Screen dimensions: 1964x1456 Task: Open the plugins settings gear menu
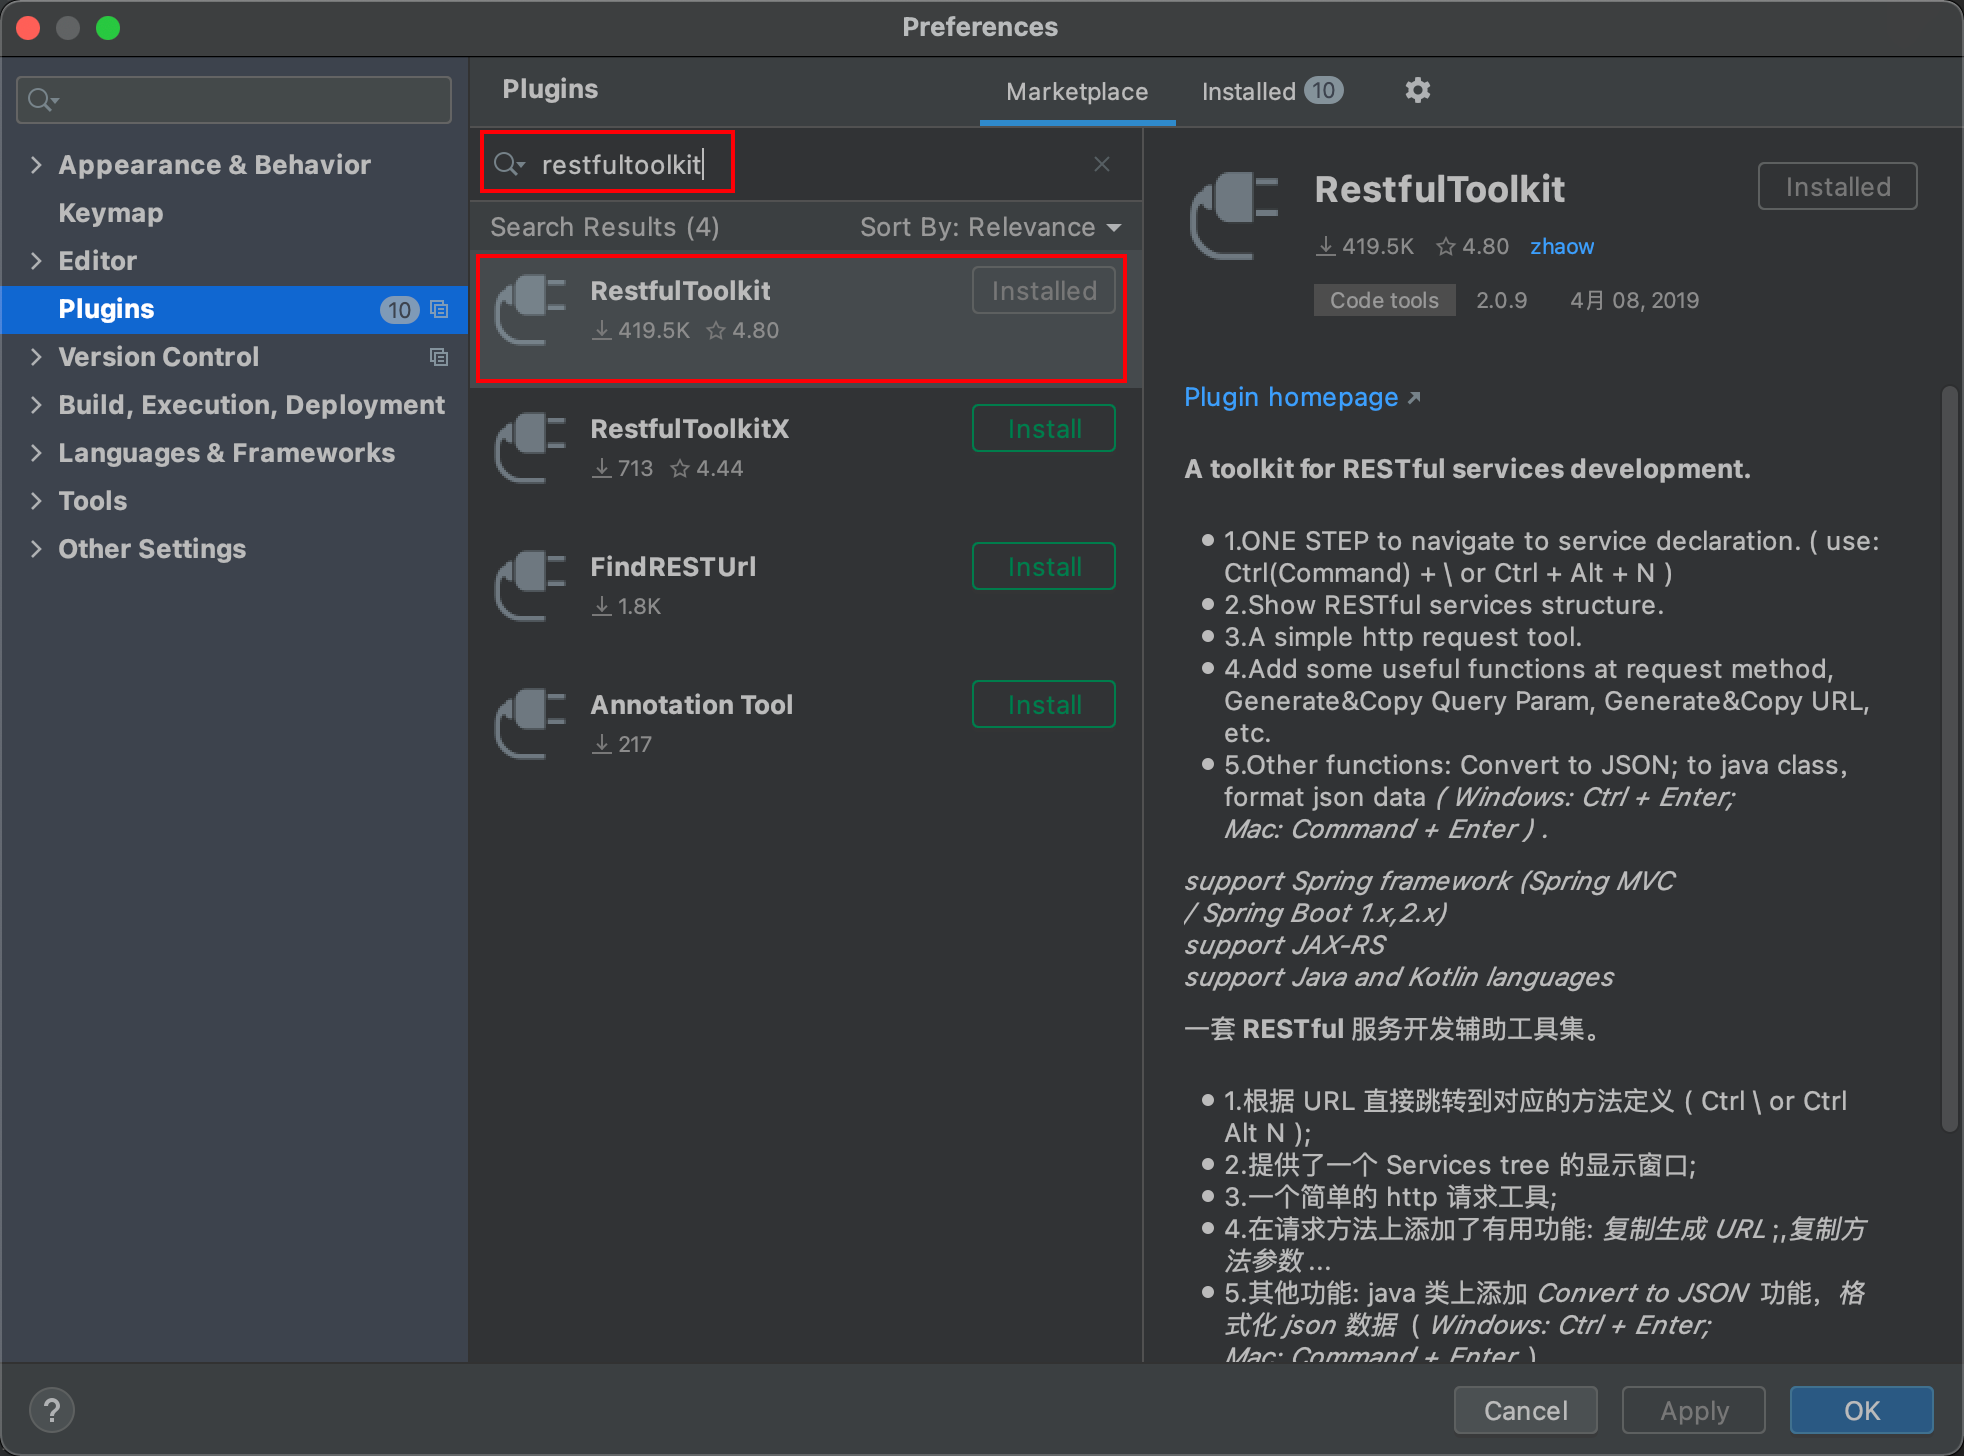click(1417, 91)
